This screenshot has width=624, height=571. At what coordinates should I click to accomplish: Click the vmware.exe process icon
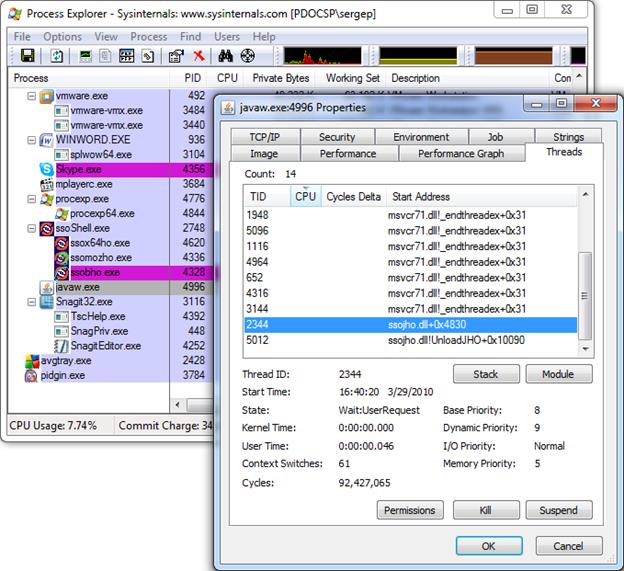(x=47, y=96)
